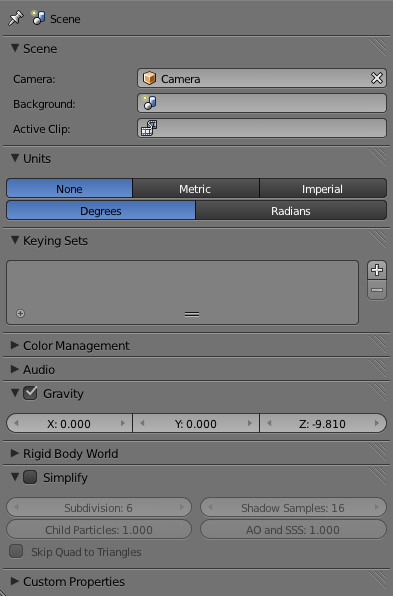Screen dimensions: 393x596
Task: Select Imperial units
Action: pyautogui.click(x=323, y=189)
